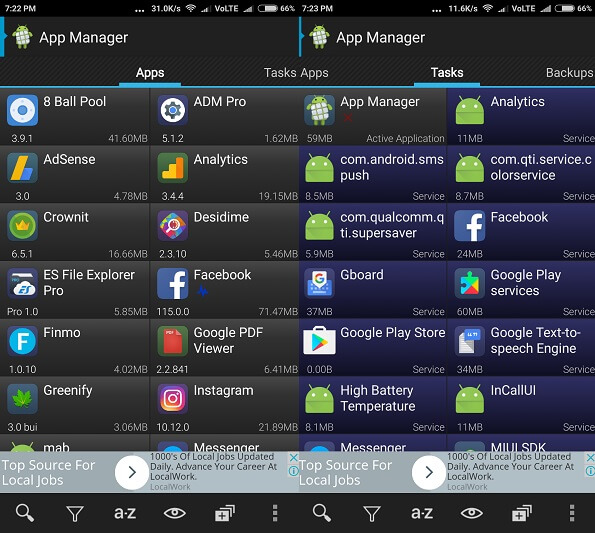Toggle the eye view icon in the left toolbar
Image resolution: width=595 pixels, height=533 pixels.
coord(175,513)
